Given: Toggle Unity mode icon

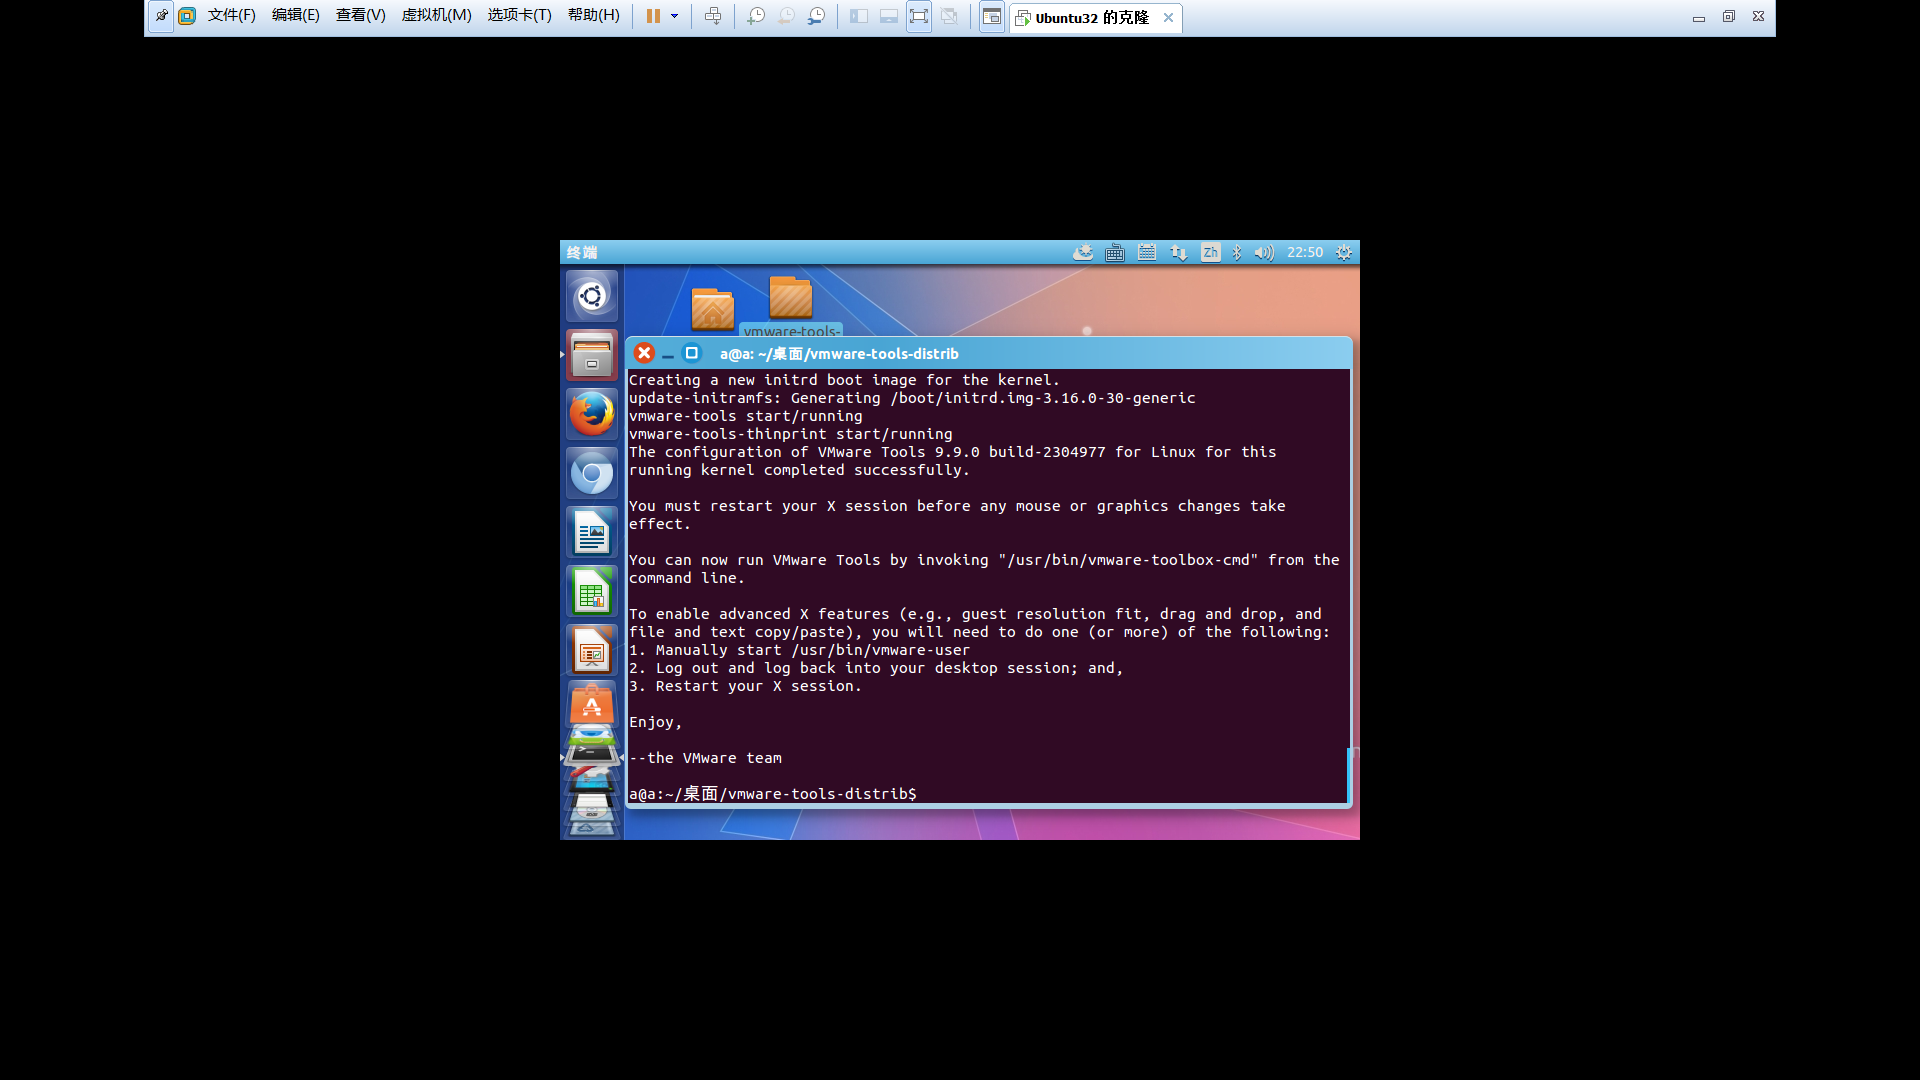Looking at the screenshot, I should tap(949, 16).
